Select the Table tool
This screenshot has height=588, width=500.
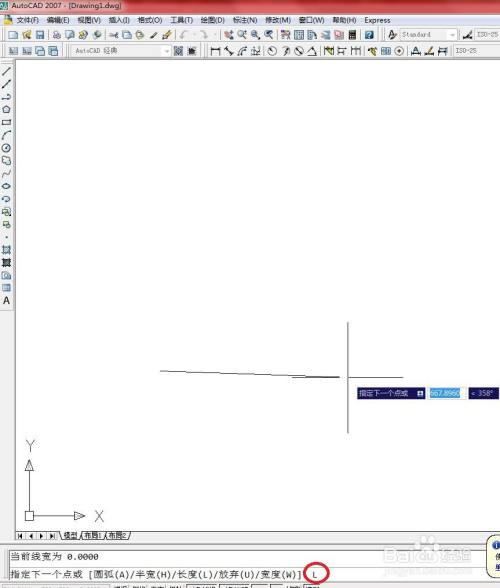(x=6, y=288)
